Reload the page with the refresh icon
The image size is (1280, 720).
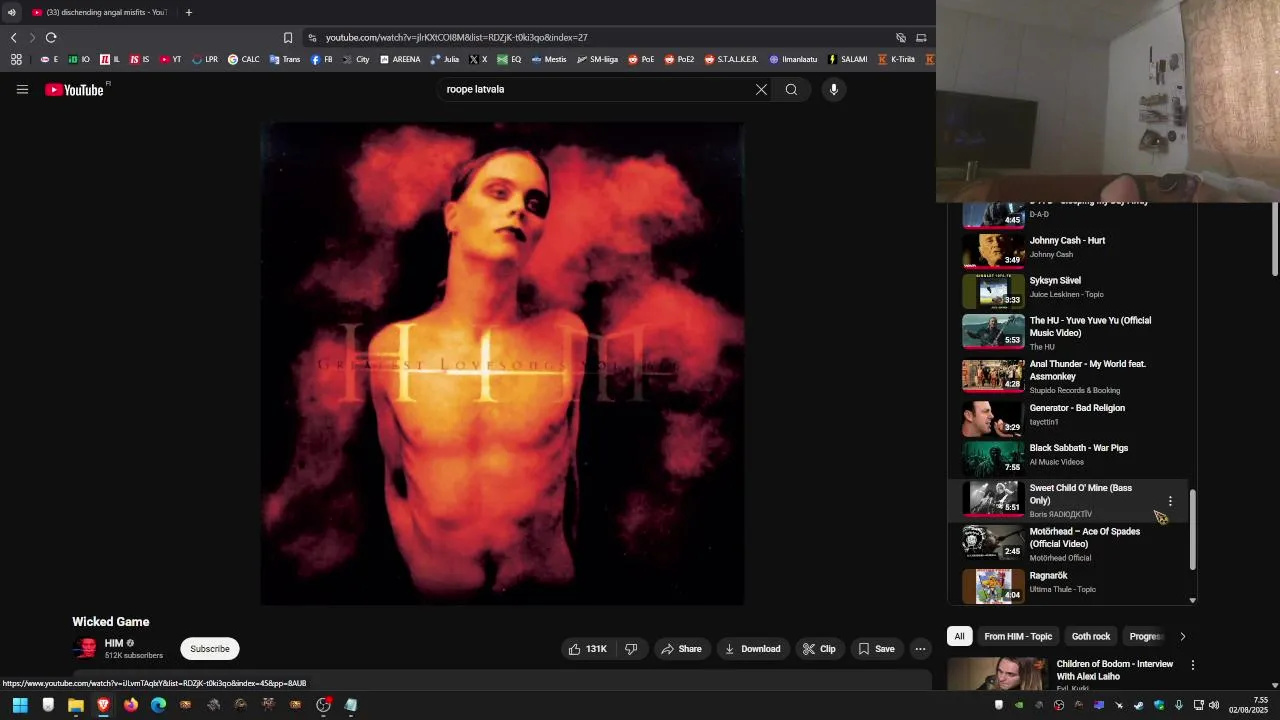51,38
